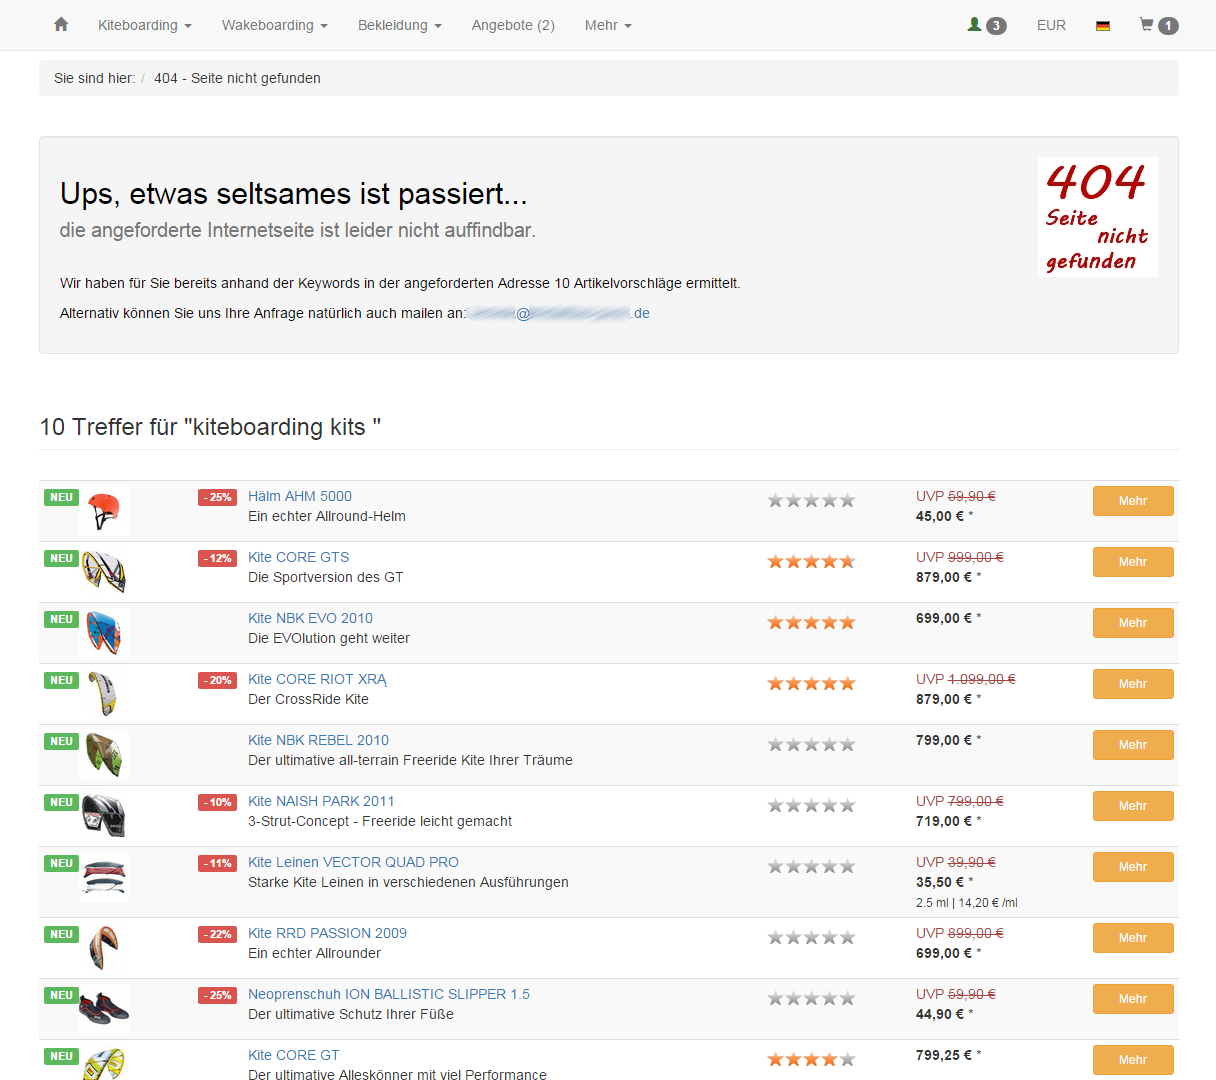This screenshot has height=1080, width=1216.
Task: Open the EUR currency selector
Action: click(x=1051, y=25)
